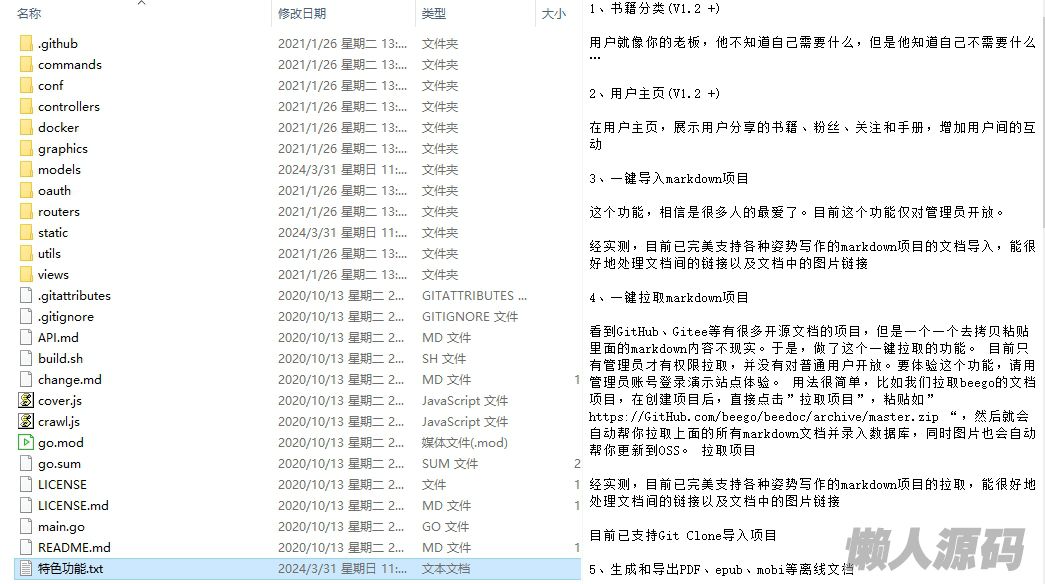Click the go.mod media file icon
Viewport: 1045px width, 584px height.
[26, 443]
